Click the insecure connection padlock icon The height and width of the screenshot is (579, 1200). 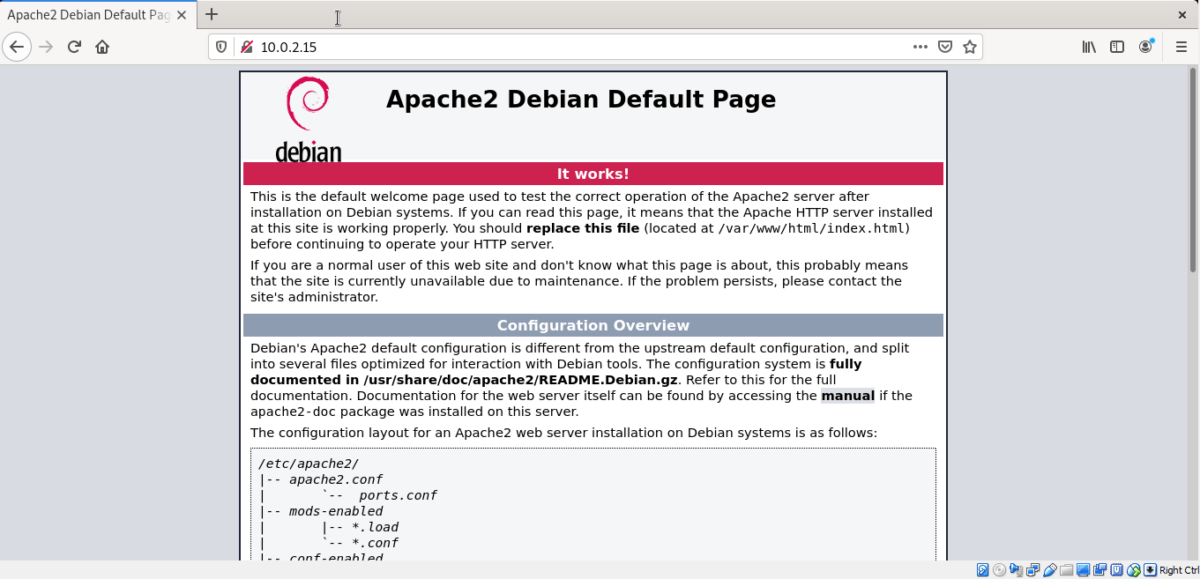246,47
